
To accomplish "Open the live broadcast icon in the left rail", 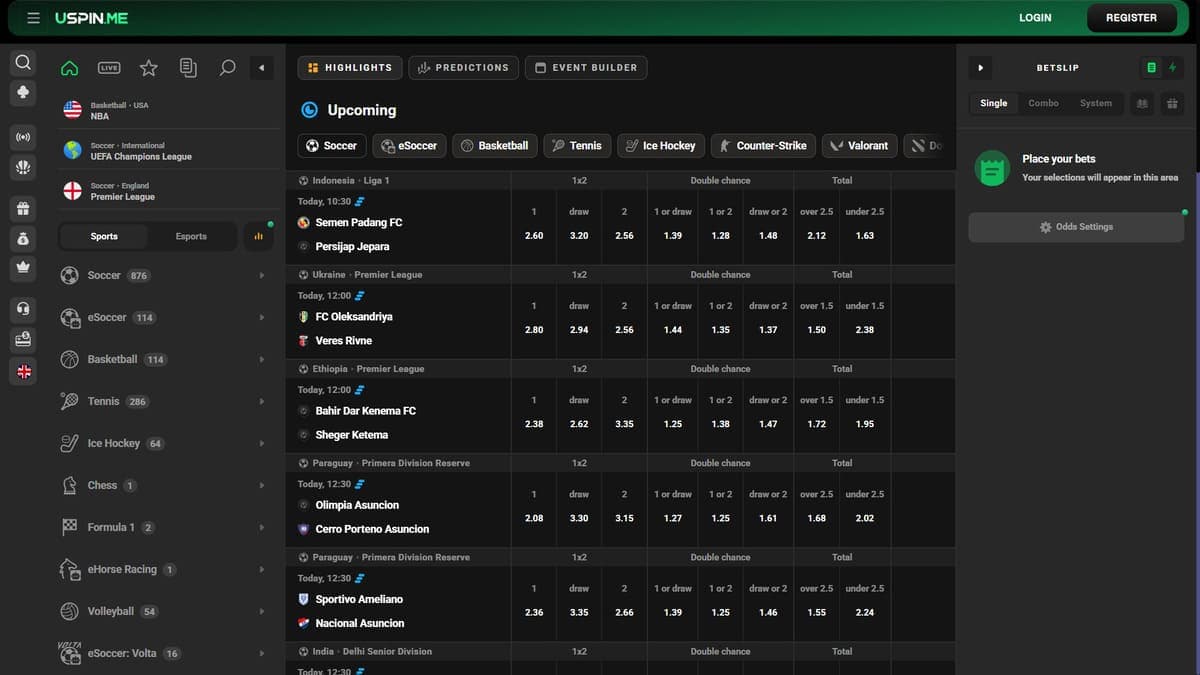I will click(x=24, y=136).
